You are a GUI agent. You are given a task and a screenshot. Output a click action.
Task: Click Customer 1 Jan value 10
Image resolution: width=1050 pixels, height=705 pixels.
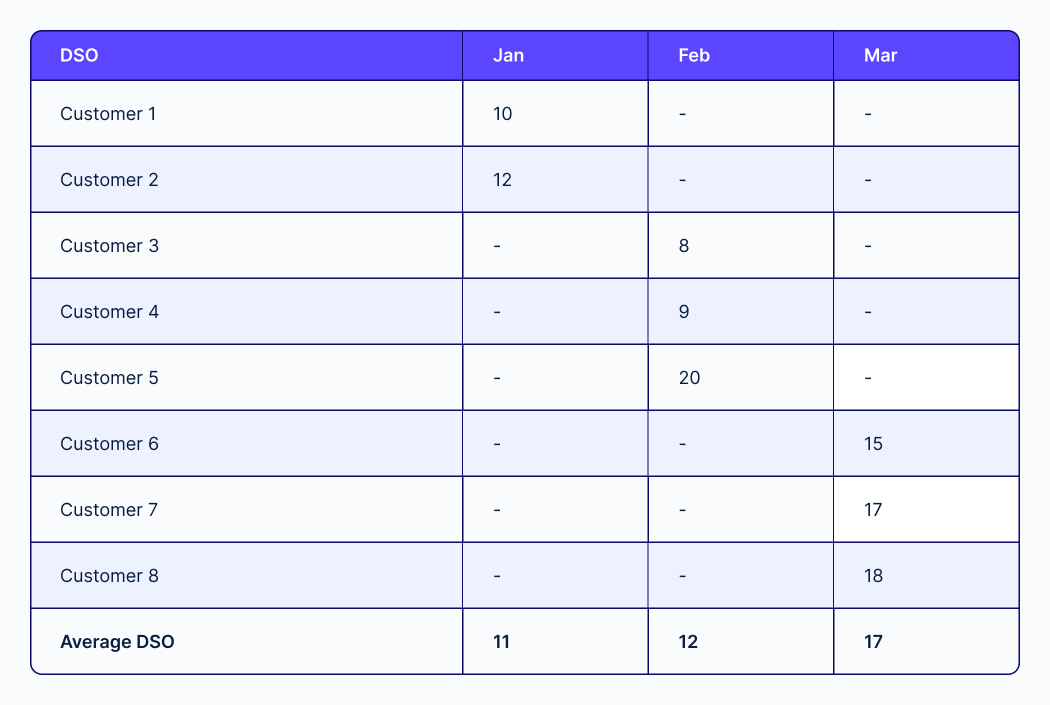(502, 114)
